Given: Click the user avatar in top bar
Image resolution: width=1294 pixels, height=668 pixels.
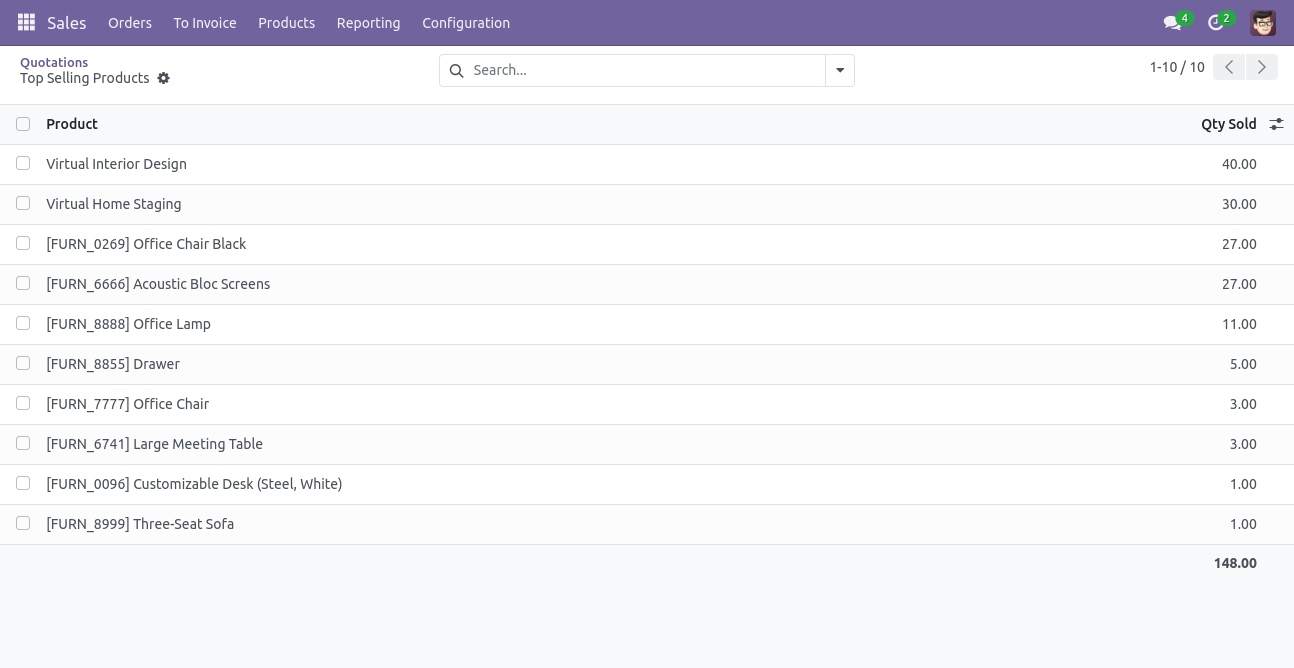Looking at the screenshot, I should click(1262, 23).
